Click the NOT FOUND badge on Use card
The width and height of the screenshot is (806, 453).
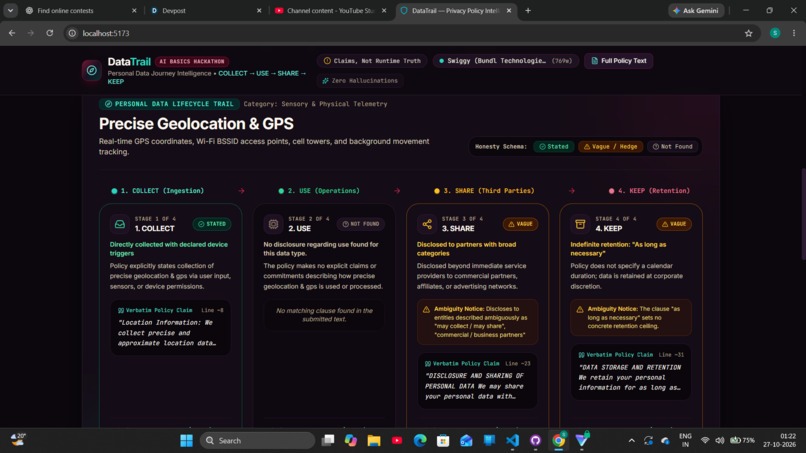pos(361,224)
